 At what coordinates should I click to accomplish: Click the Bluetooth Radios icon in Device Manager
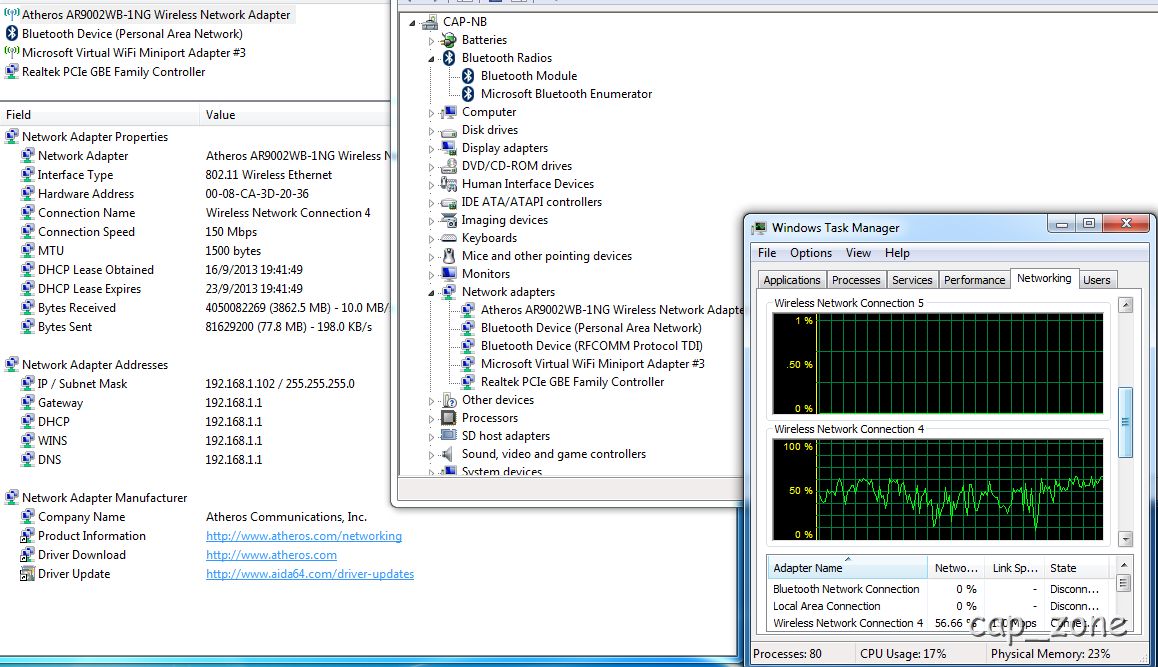point(448,58)
